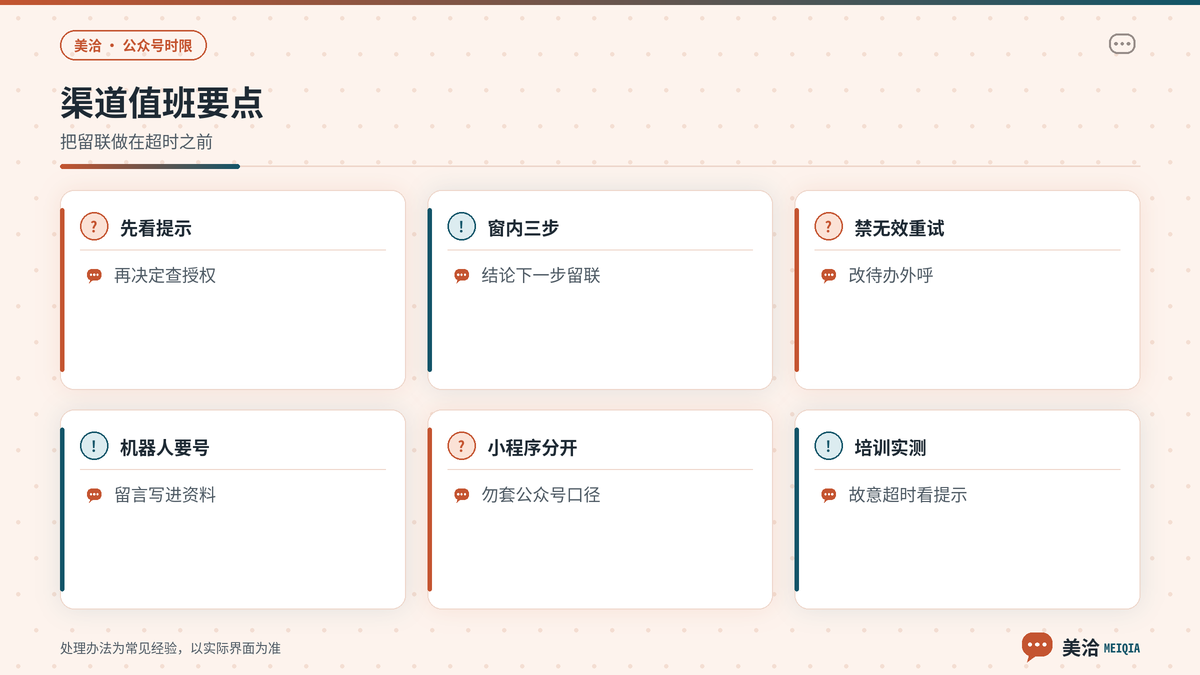
Task: Click the exclamation icon beside 机器人要号
Action: pos(94,446)
